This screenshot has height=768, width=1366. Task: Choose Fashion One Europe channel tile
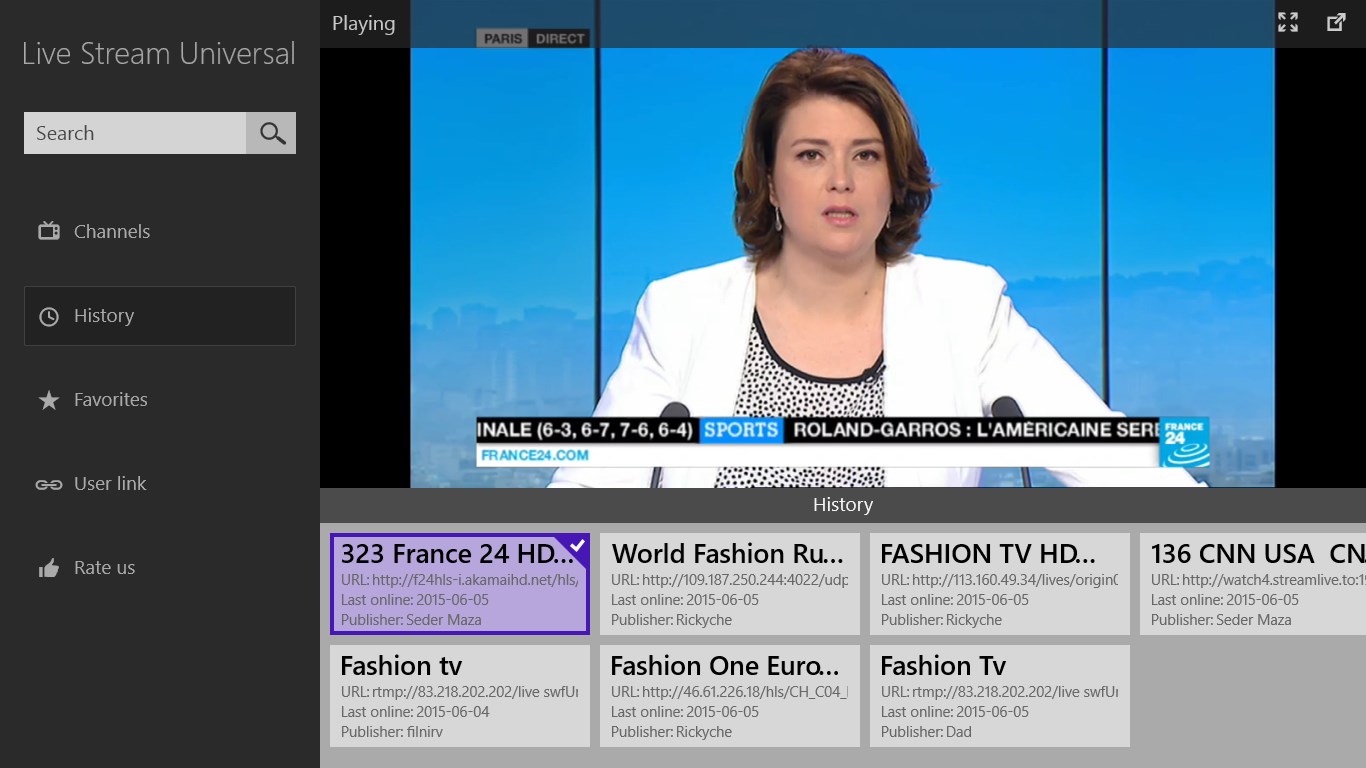(730, 696)
